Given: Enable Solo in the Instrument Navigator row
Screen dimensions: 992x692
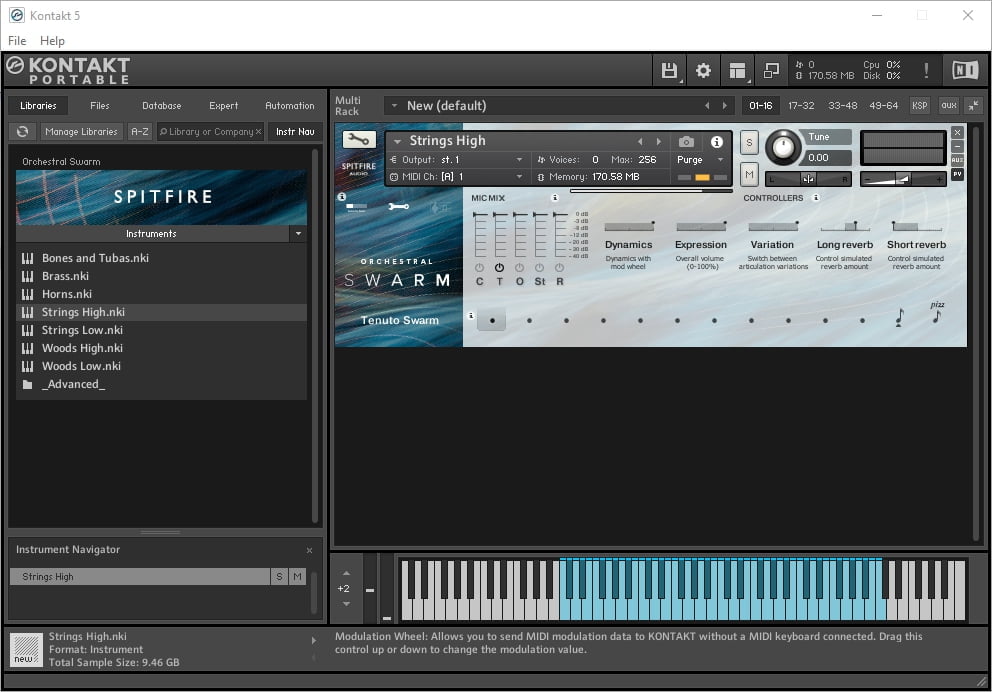Looking at the screenshot, I should [x=279, y=576].
